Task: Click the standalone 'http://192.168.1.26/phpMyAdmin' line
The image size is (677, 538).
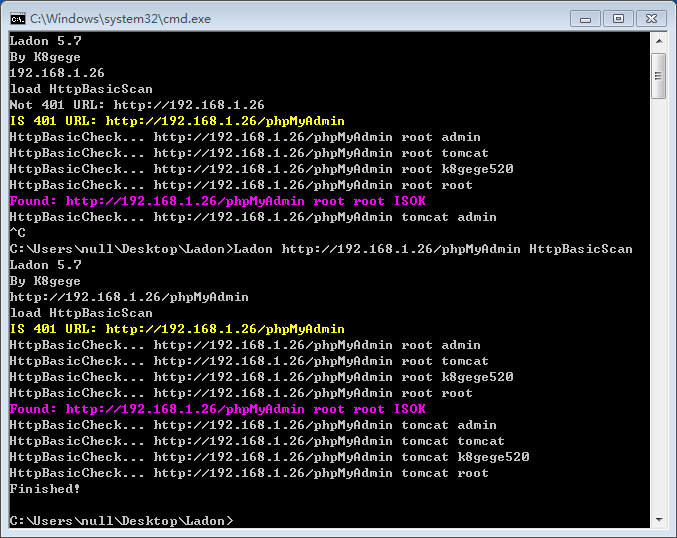Action: point(129,297)
